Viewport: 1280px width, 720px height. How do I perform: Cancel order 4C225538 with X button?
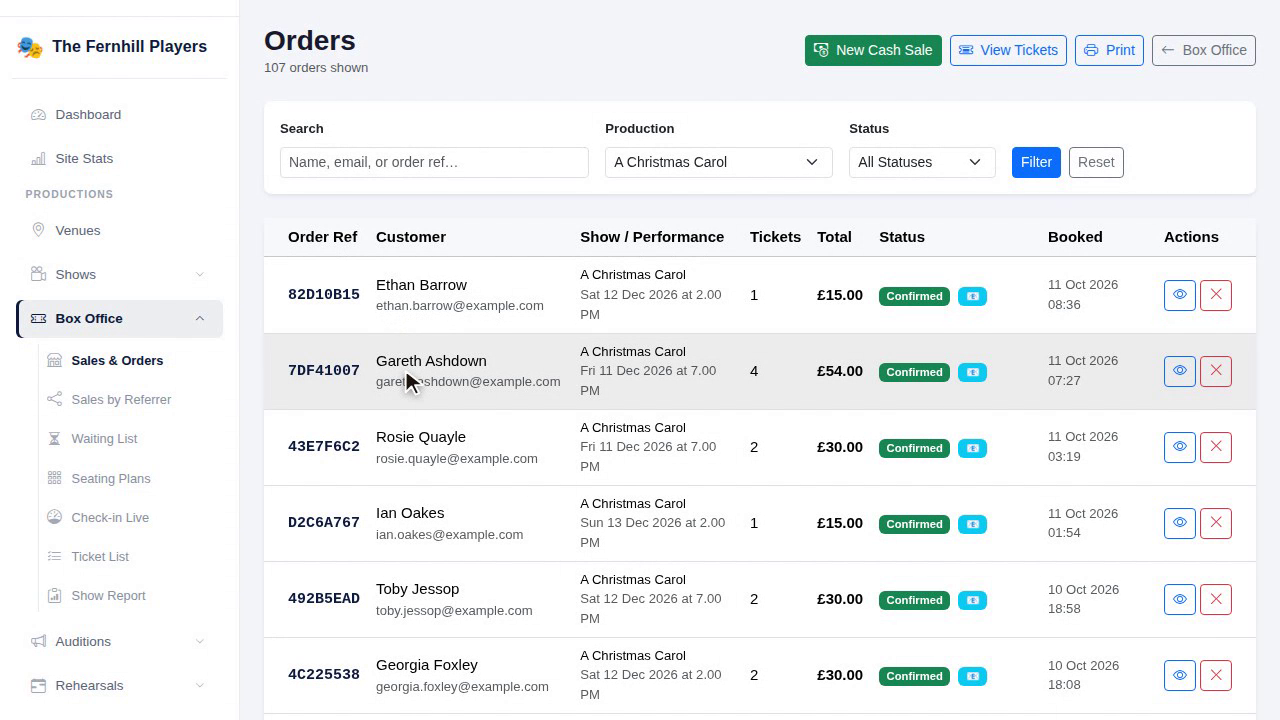(1216, 675)
